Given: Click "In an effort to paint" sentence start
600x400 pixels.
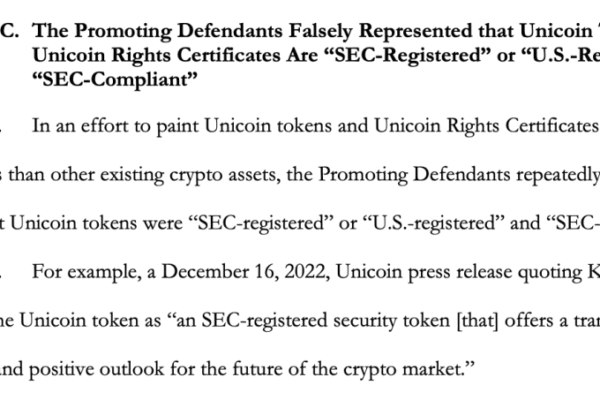Looking at the screenshot, I should (x=115, y=126).
